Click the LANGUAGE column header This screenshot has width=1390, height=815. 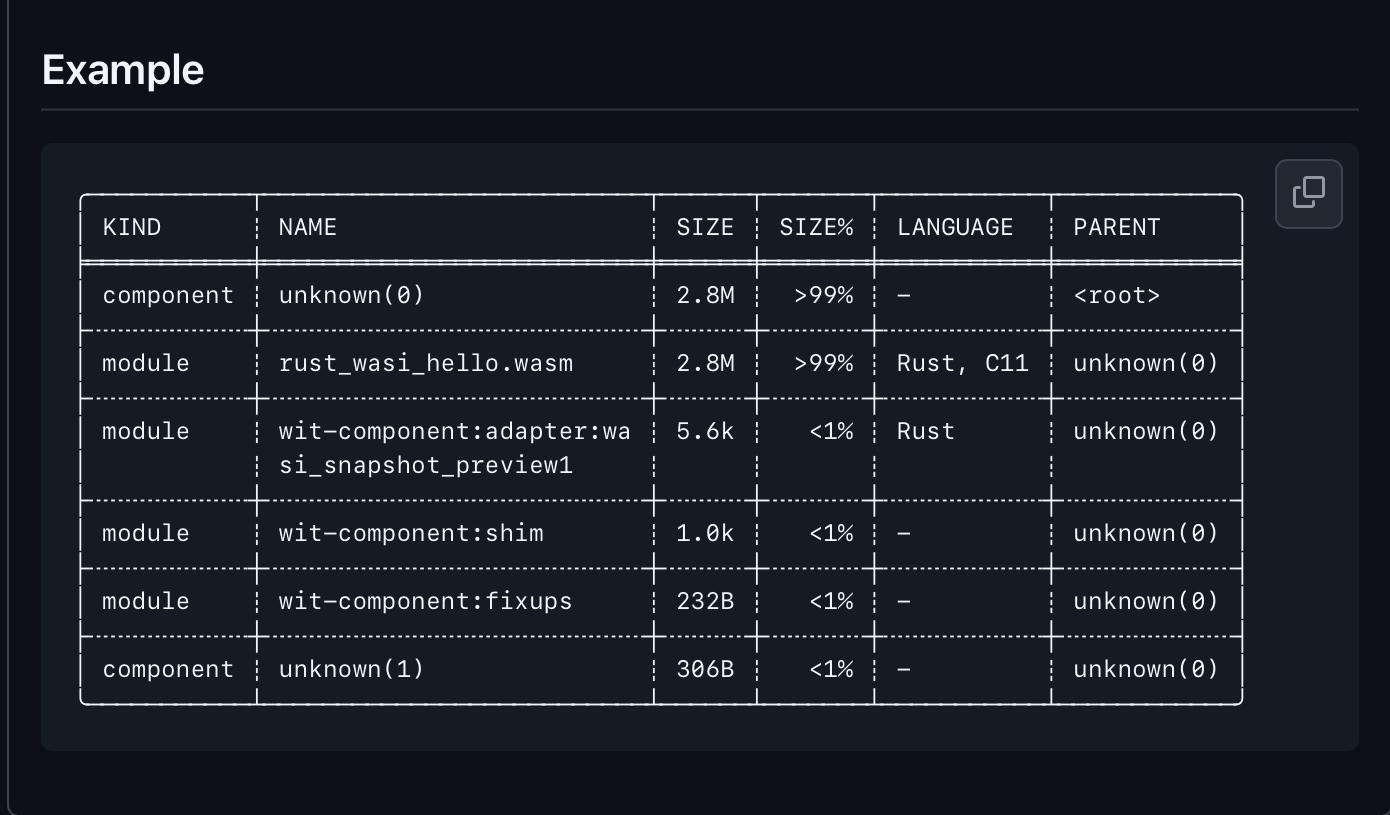pyautogui.click(x=955, y=227)
